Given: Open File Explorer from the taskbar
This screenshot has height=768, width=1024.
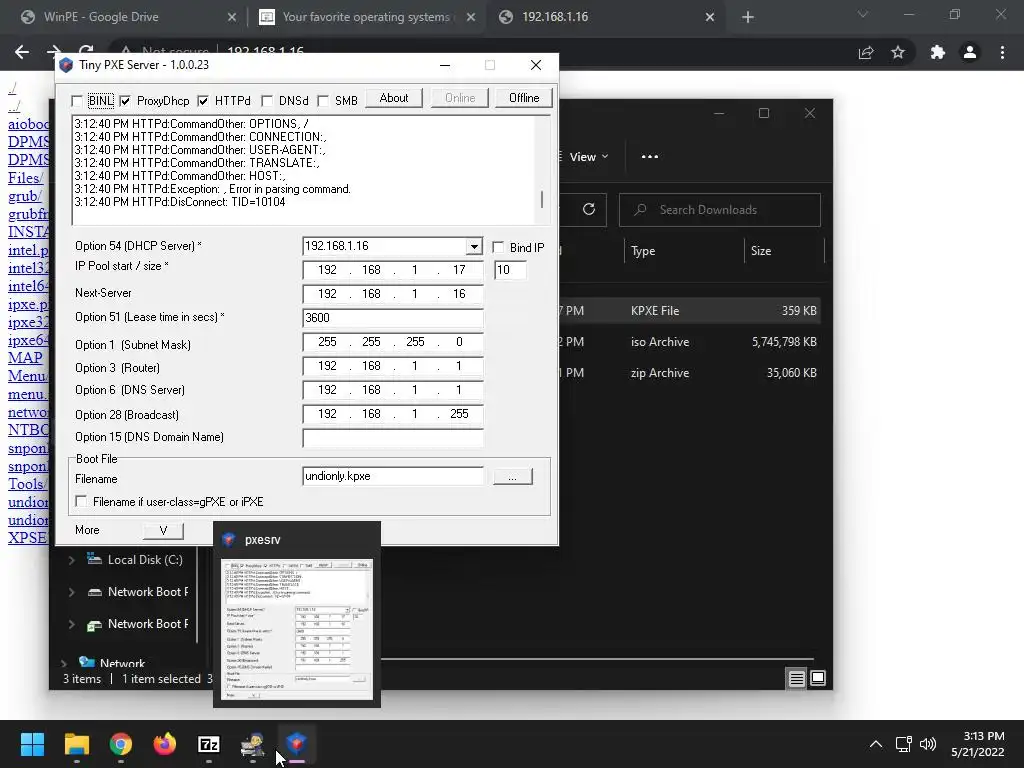Looking at the screenshot, I should [76, 744].
